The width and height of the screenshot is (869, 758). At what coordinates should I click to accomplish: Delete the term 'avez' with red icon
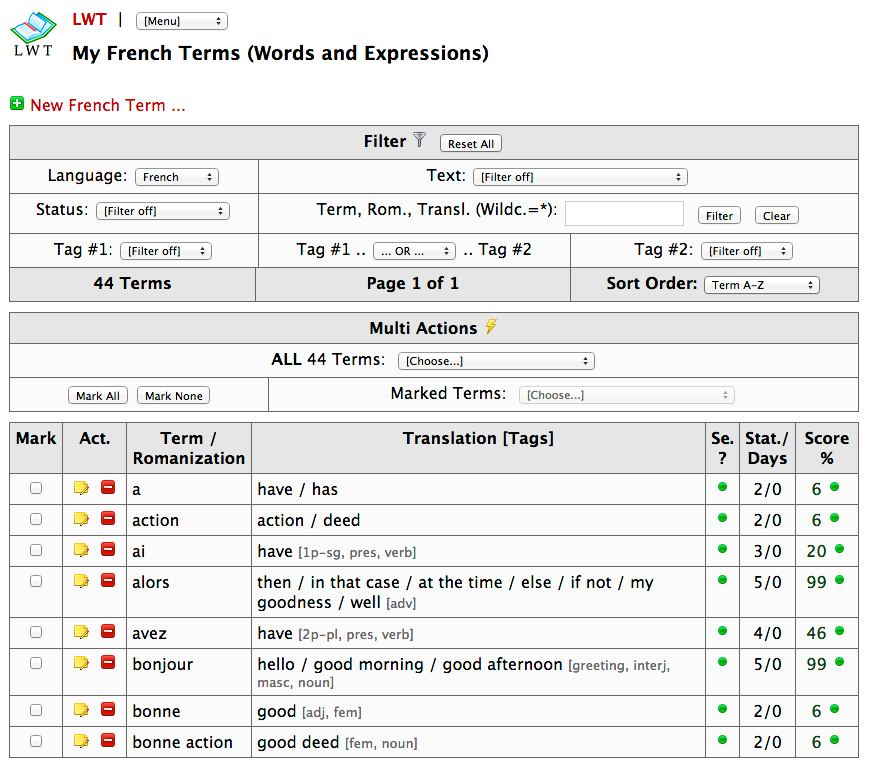(108, 632)
